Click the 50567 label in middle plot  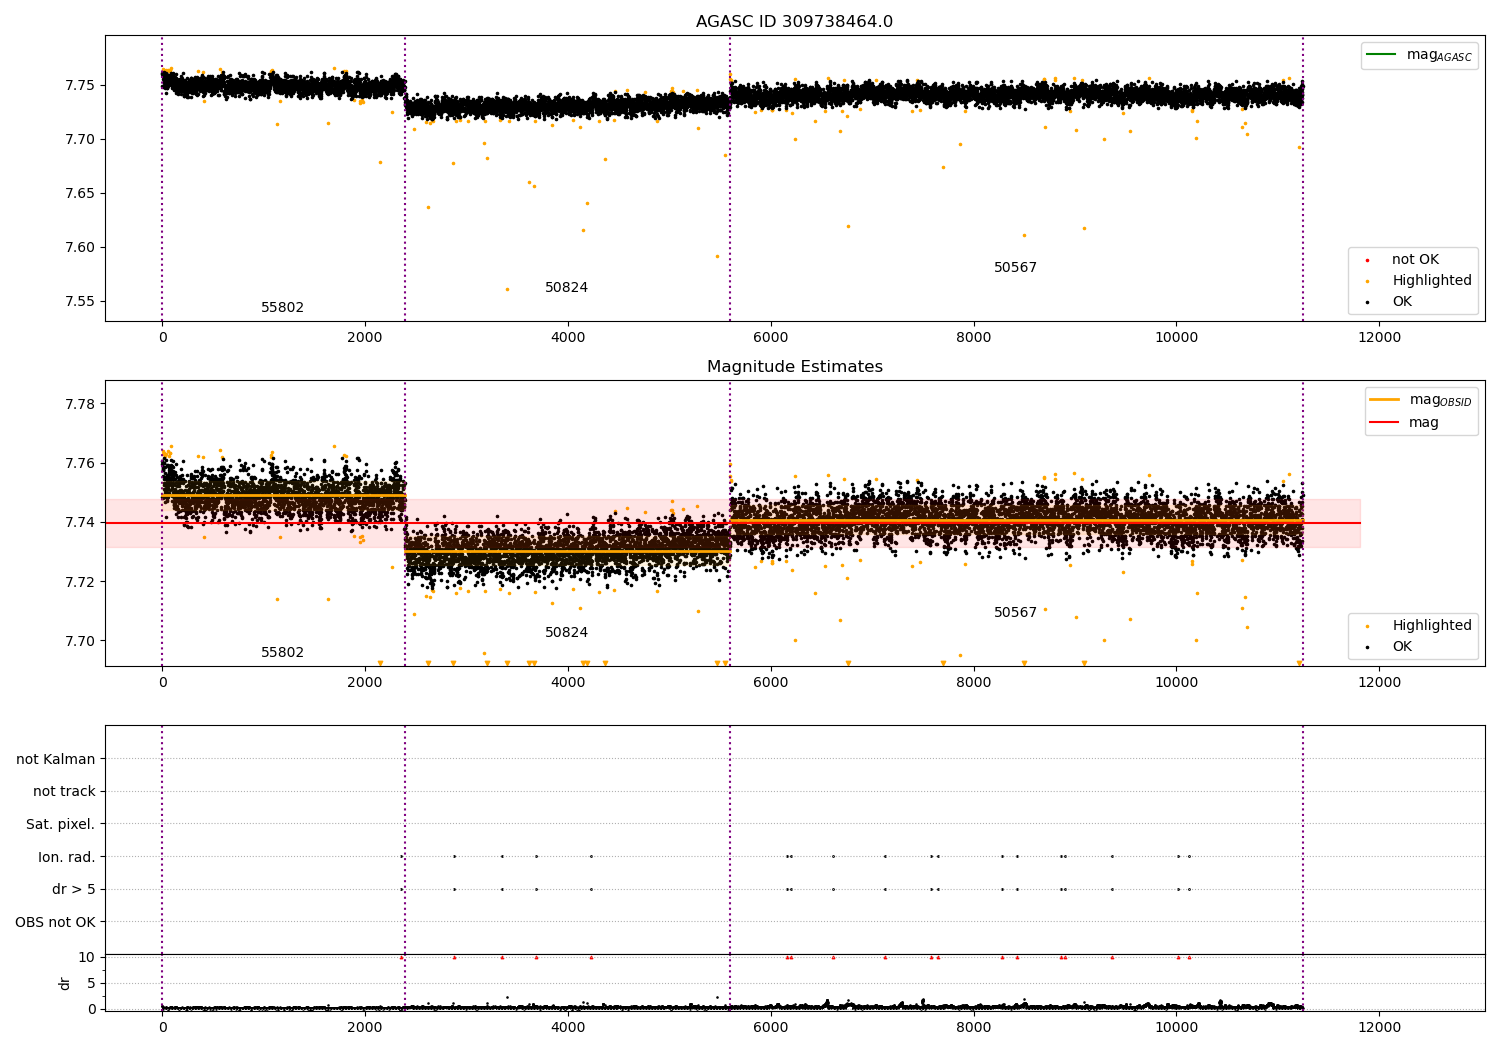(x=1015, y=613)
